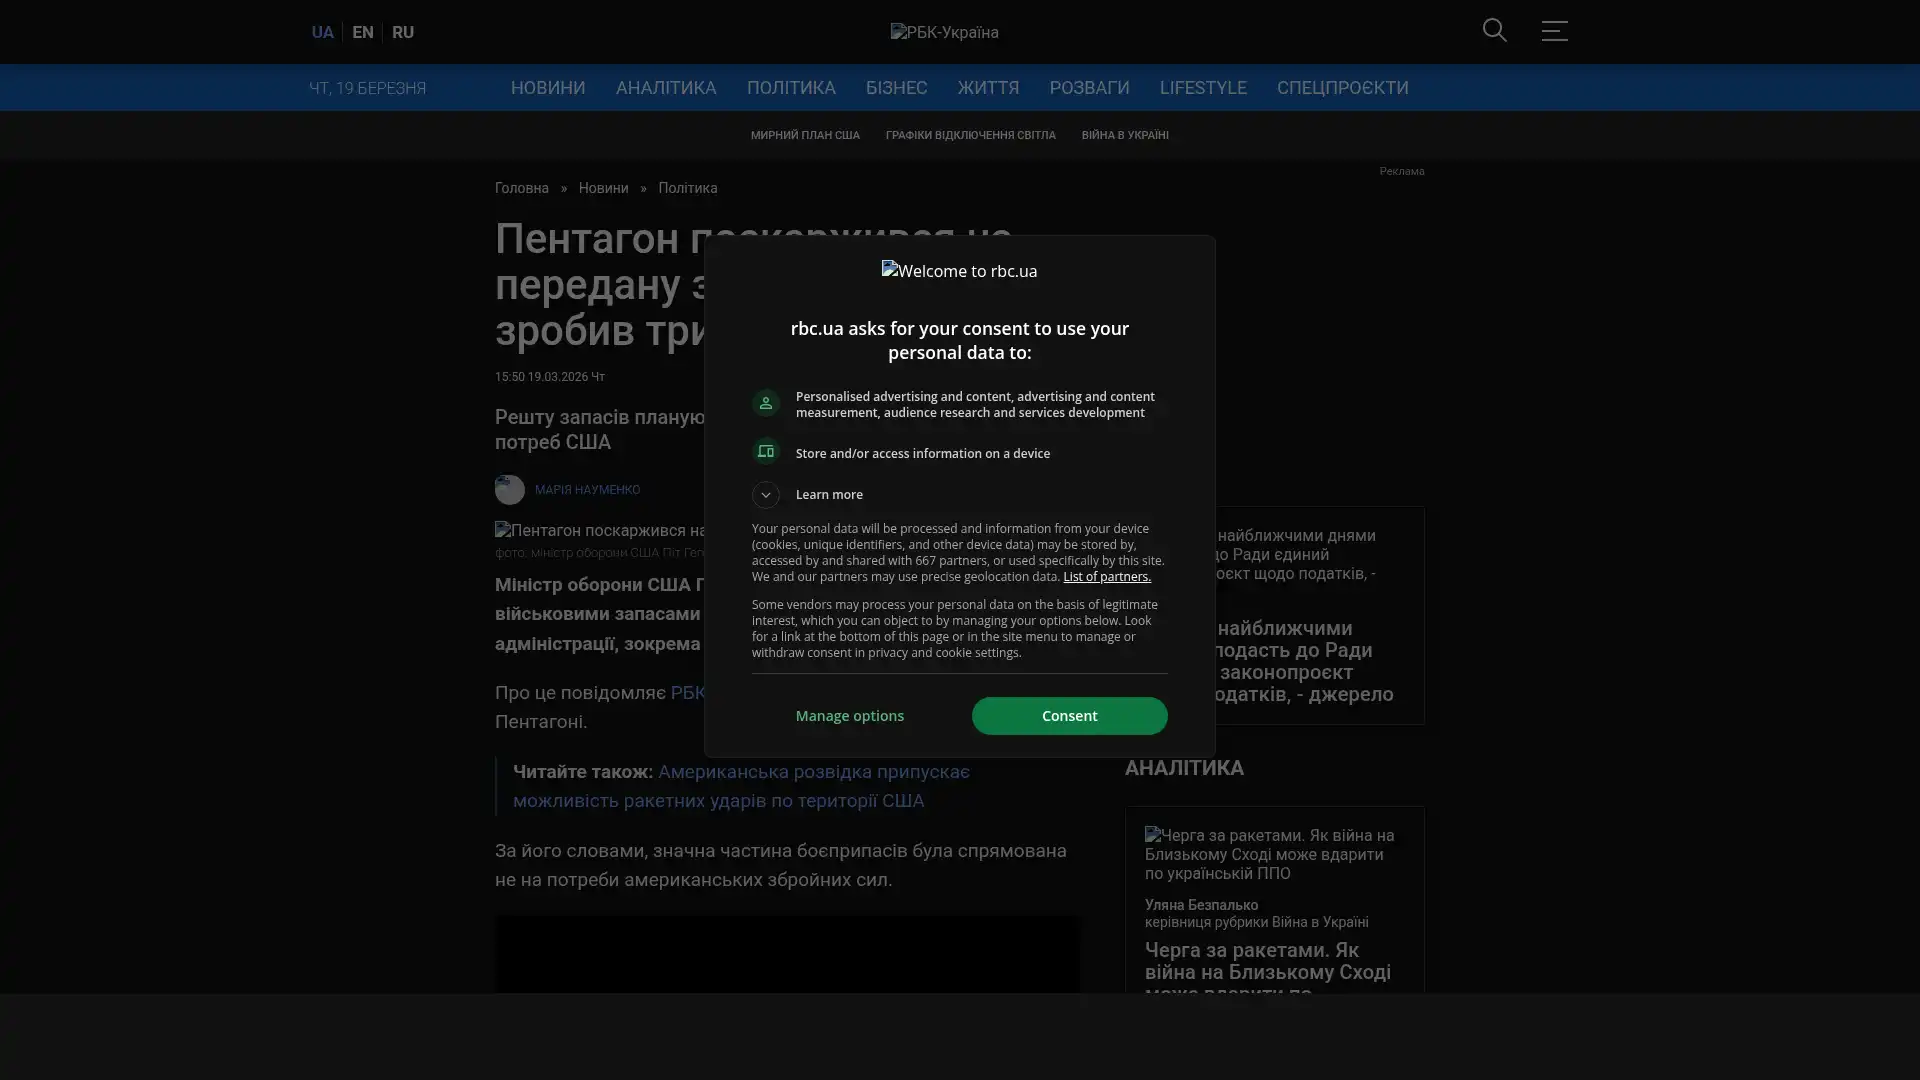Open the Війна в Україні topic link

click(x=1124, y=135)
